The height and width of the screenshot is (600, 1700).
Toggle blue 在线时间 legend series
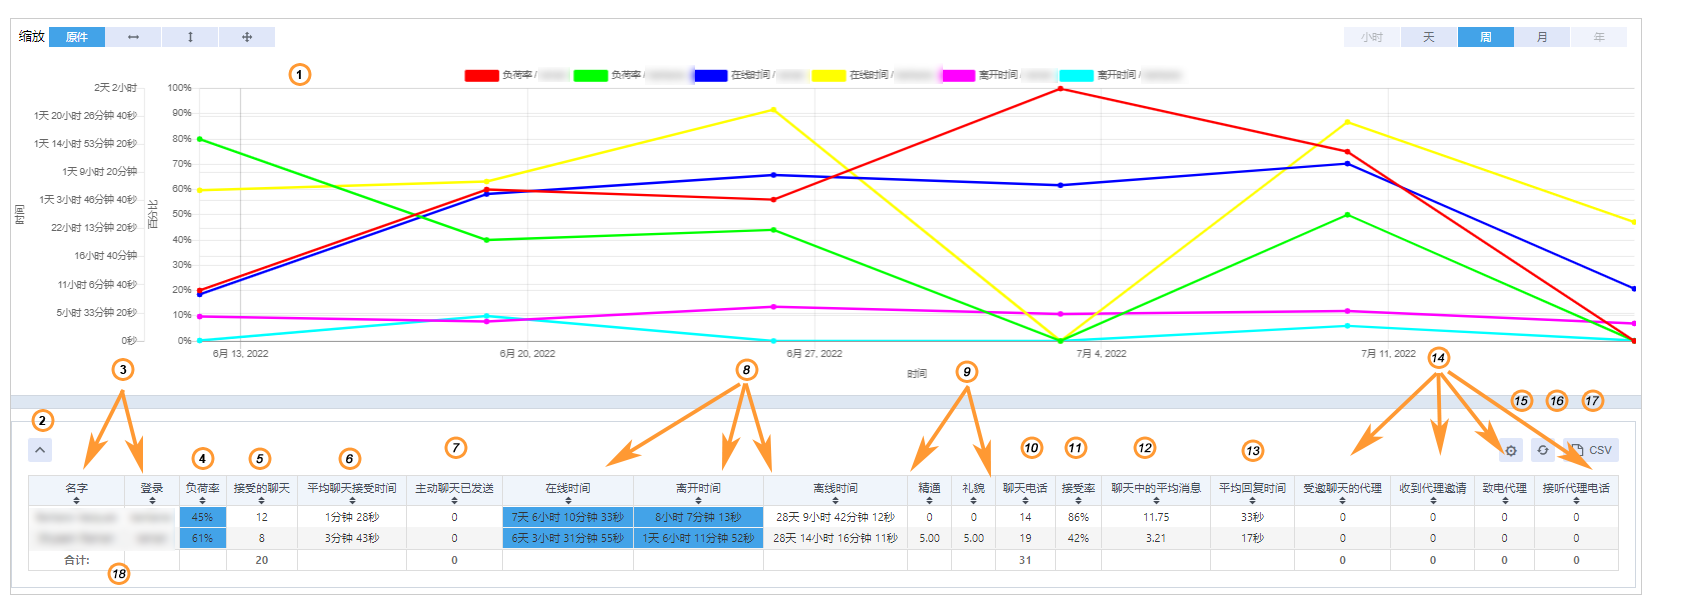coord(751,75)
